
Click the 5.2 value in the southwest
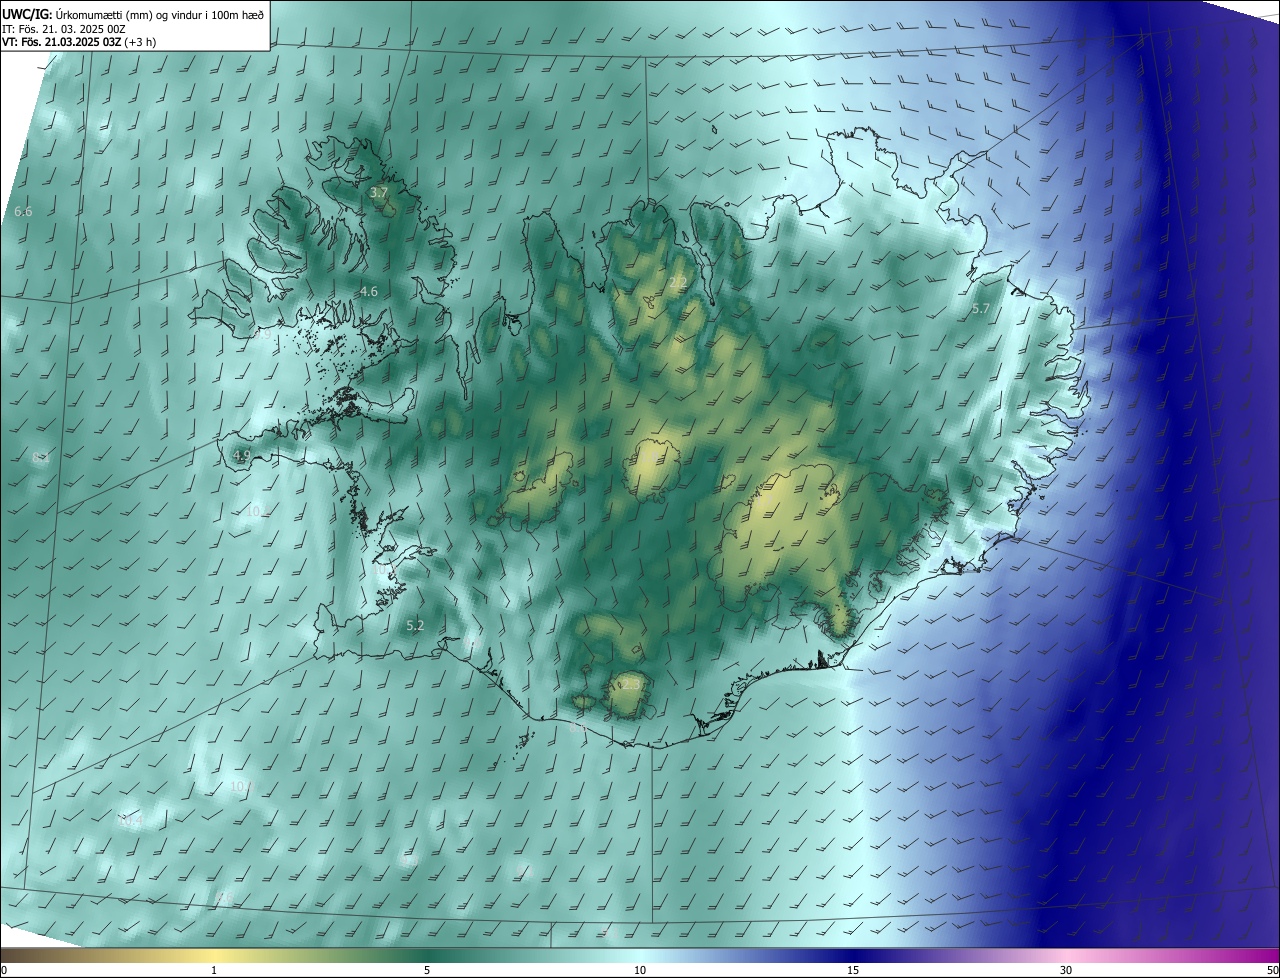[415, 625]
